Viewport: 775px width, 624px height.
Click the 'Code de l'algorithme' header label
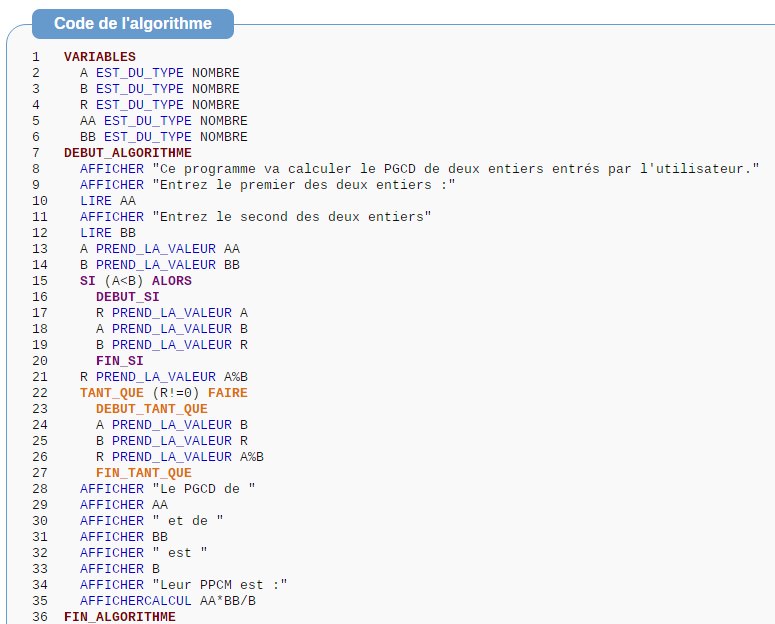(132, 24)
